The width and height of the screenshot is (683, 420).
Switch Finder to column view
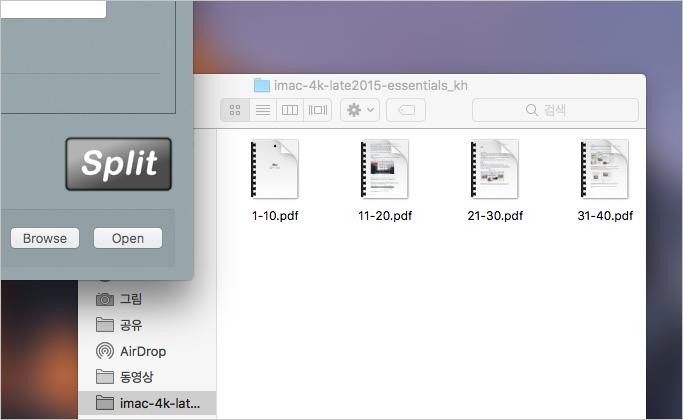[x=290, y=110]
